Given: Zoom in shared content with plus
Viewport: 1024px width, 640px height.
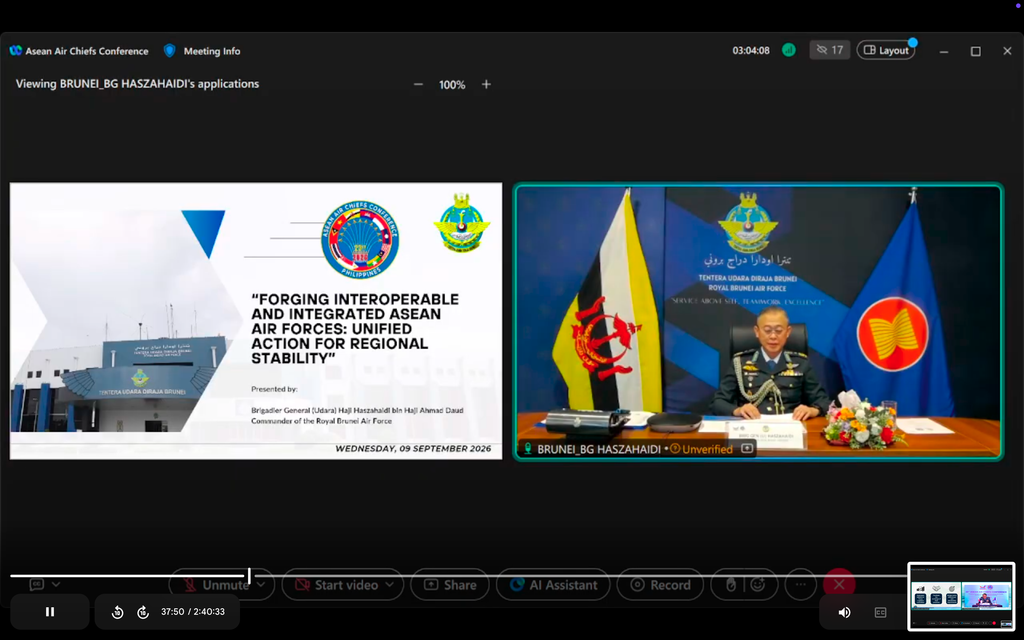Looking at the screenshot, I should coord(486,84).
